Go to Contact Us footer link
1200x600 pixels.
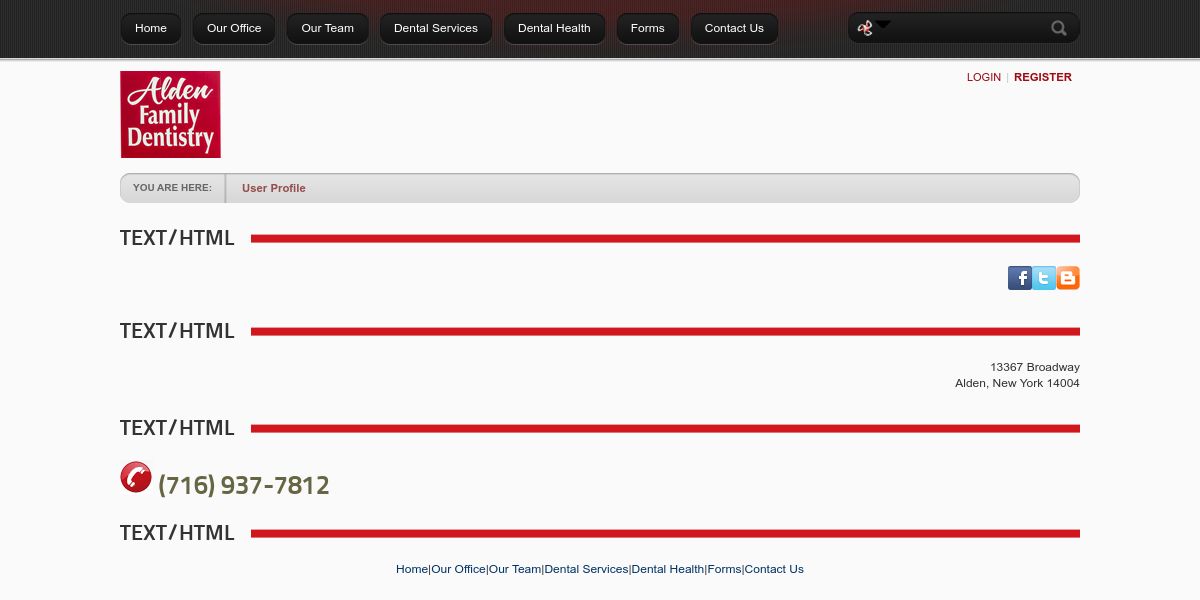pos(774,569)
